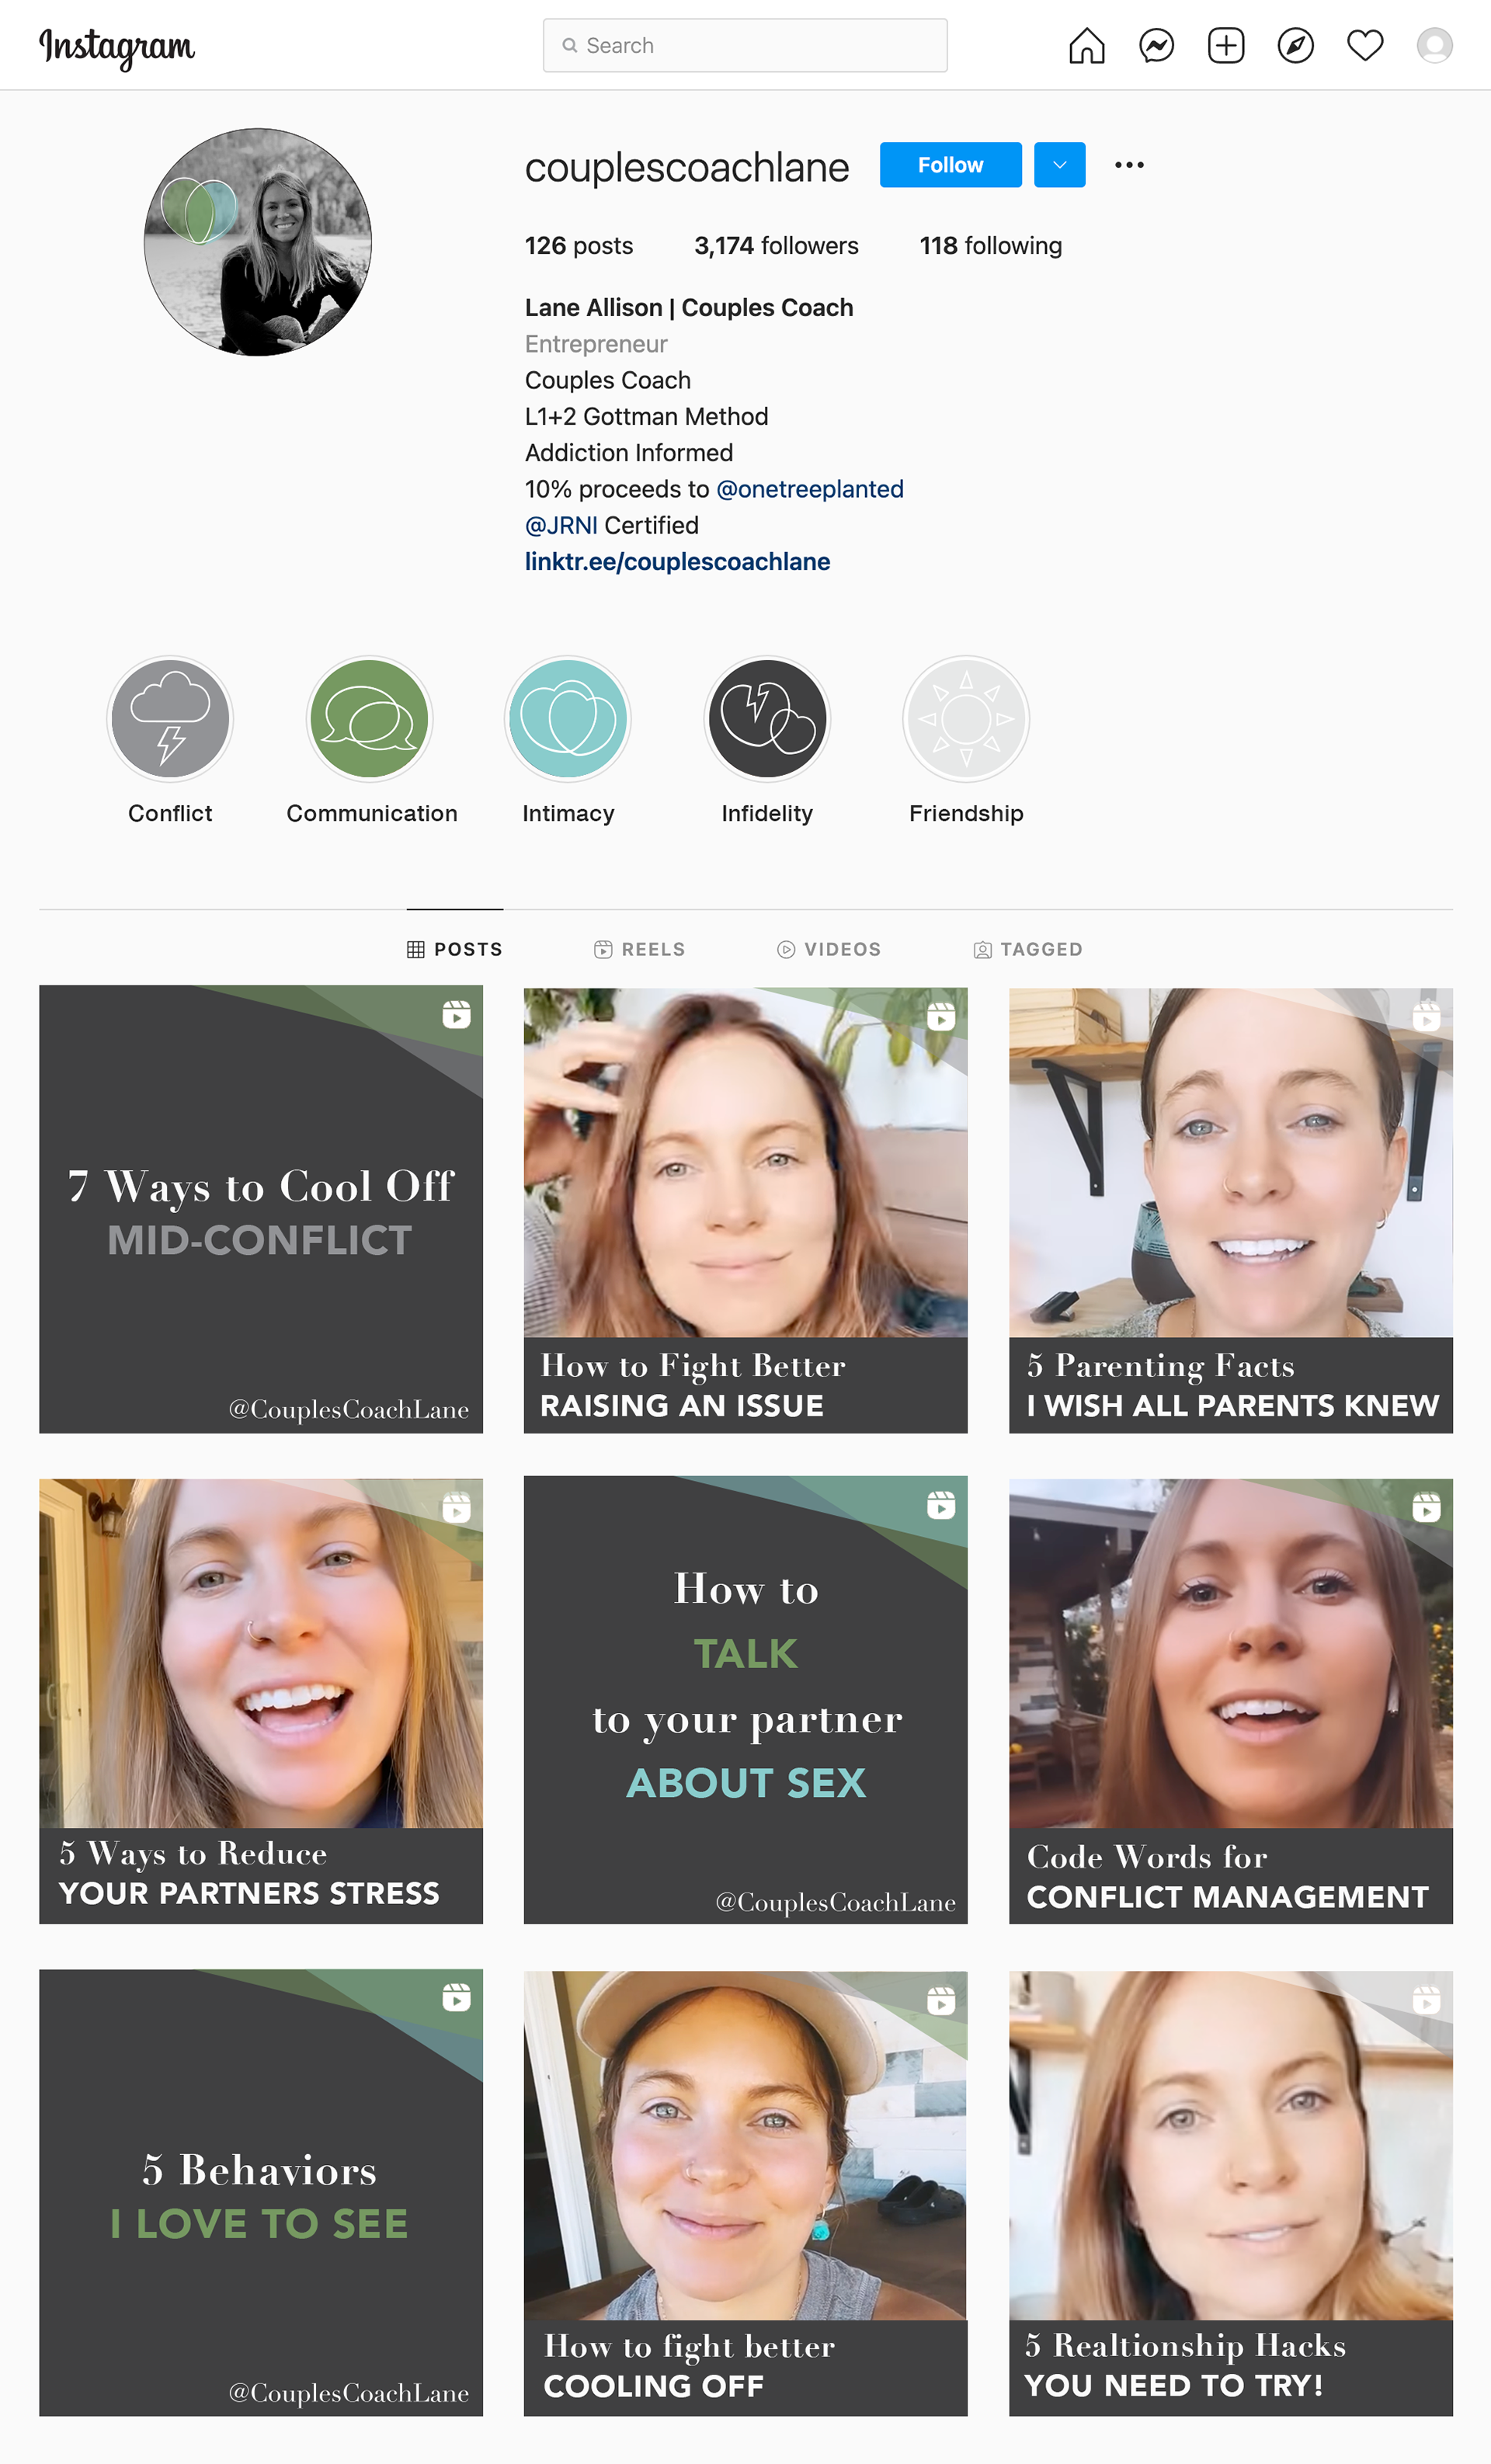Screen dimensions: 1491x2464
Task: Open @JRNI mention link
Action: (561, 525)
